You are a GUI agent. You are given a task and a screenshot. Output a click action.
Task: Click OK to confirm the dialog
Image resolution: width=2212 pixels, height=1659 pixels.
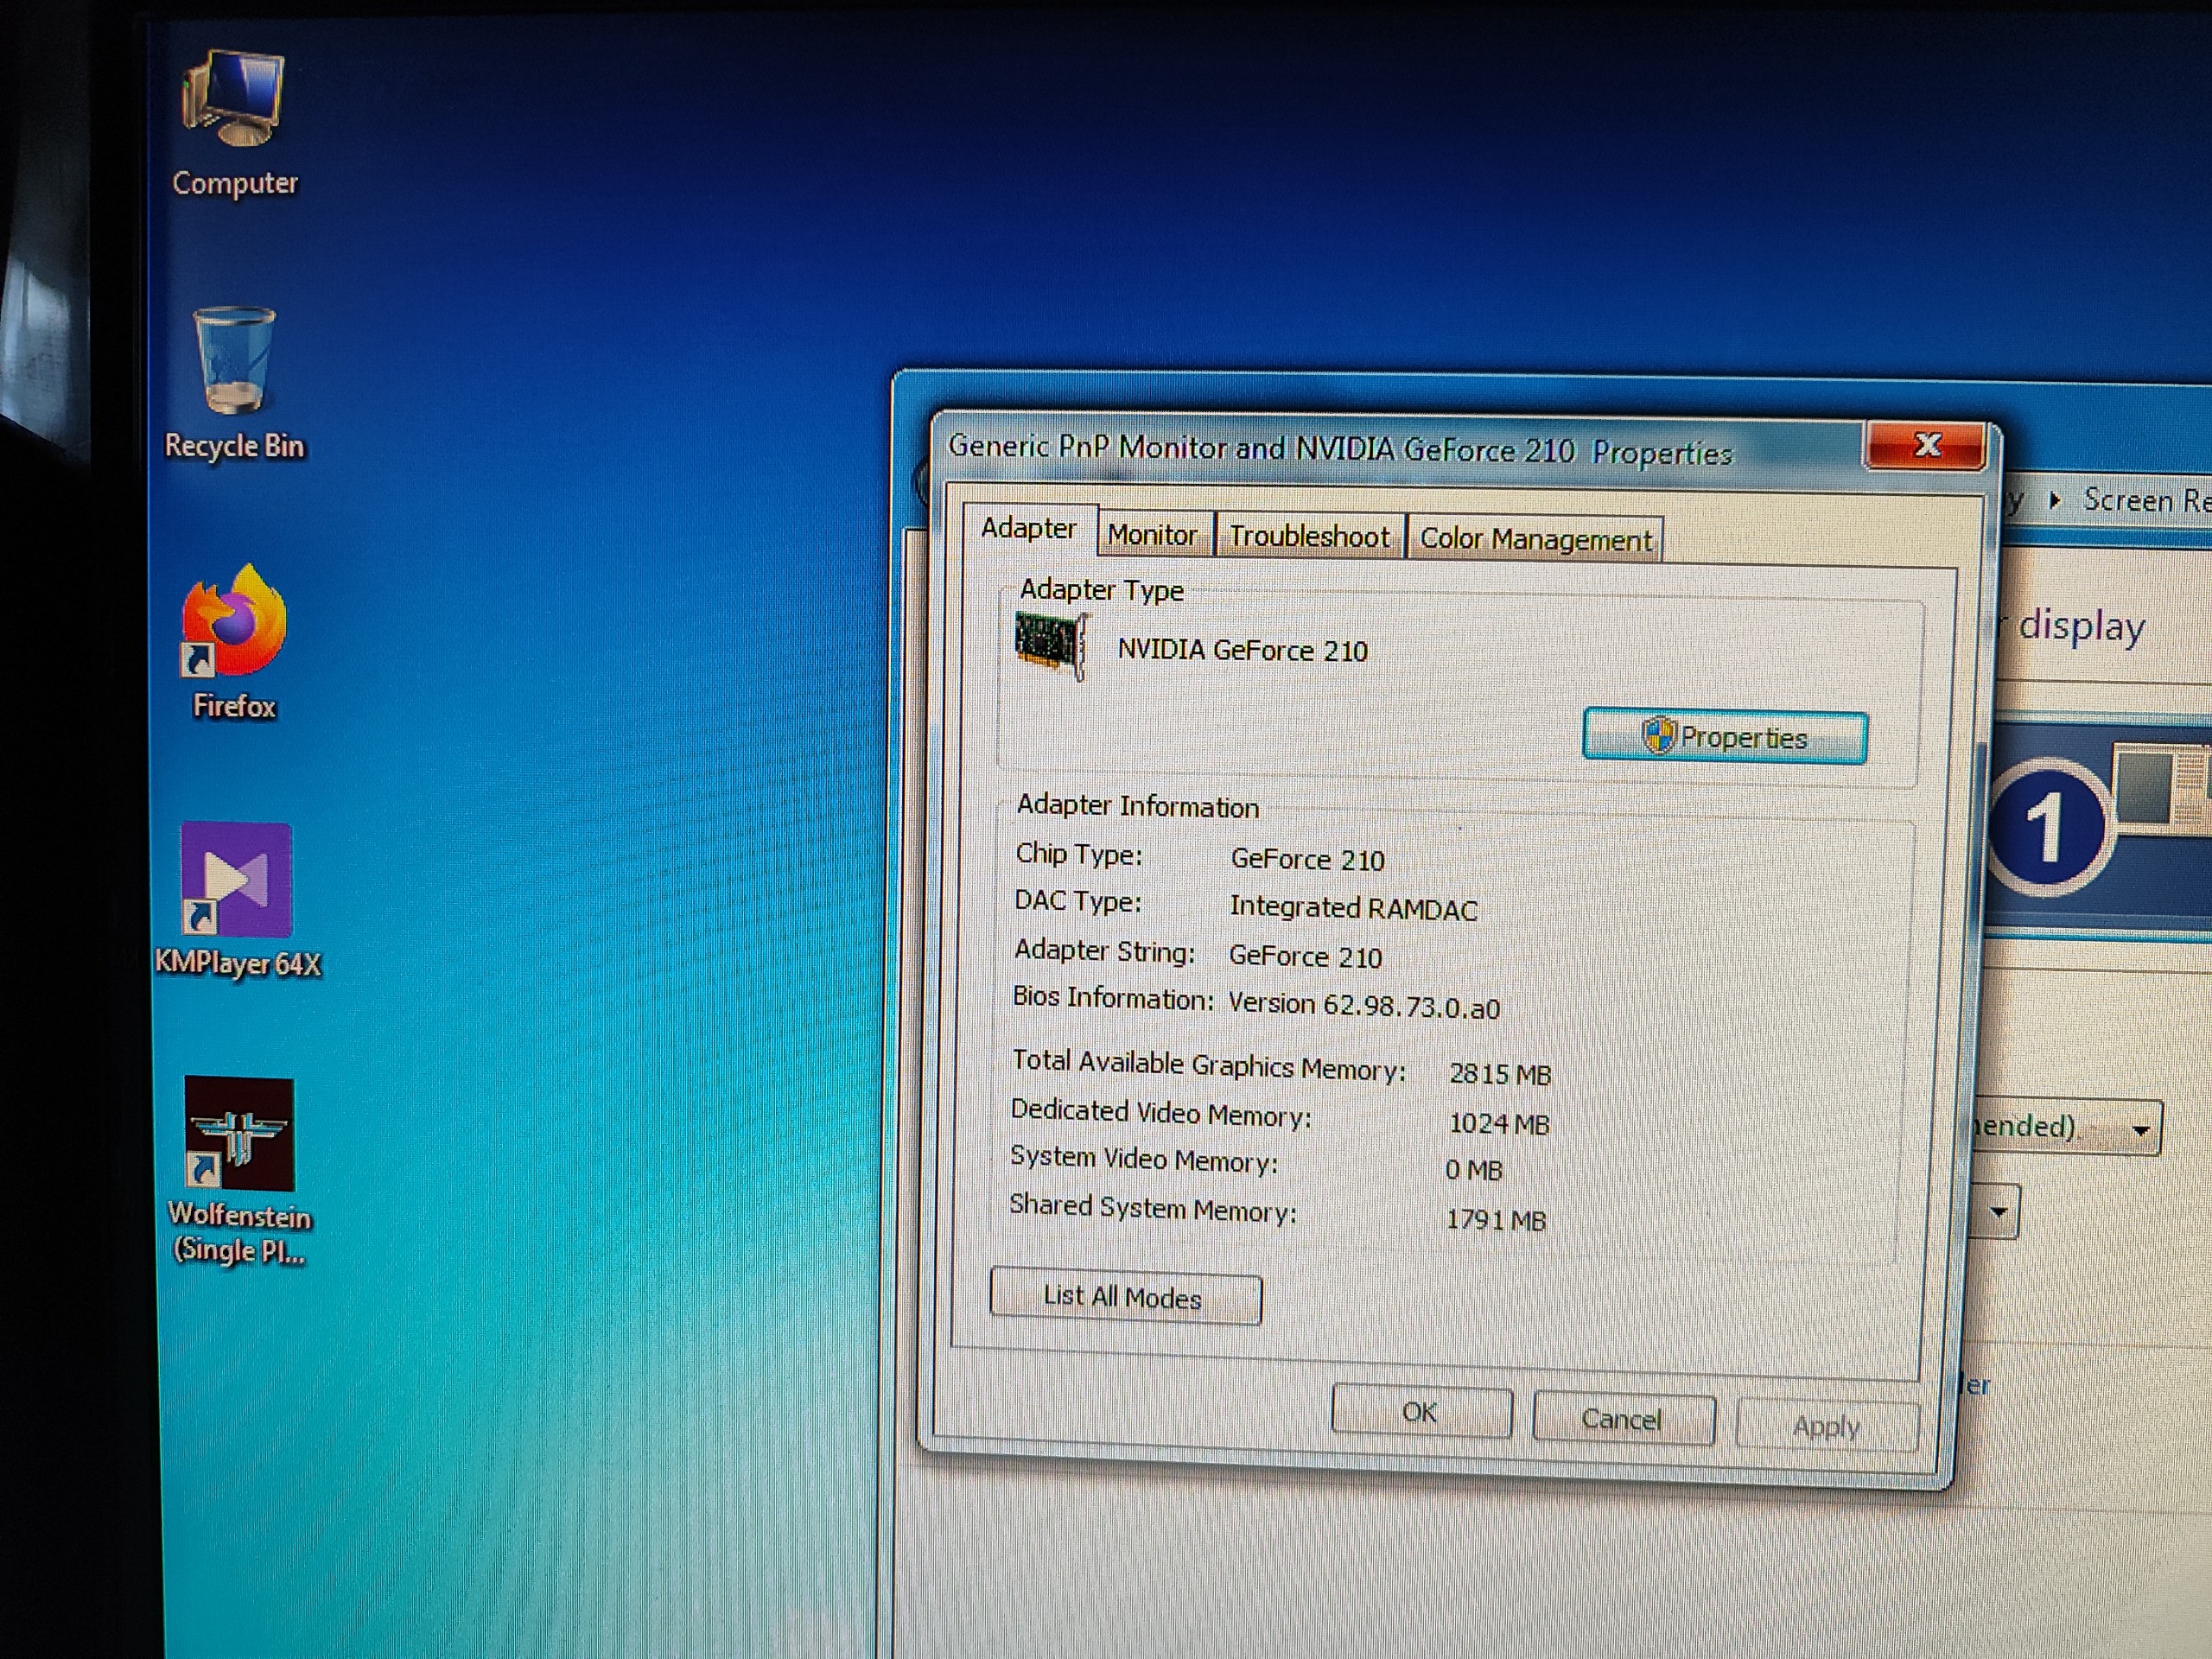click(x=1420, y=1413)
